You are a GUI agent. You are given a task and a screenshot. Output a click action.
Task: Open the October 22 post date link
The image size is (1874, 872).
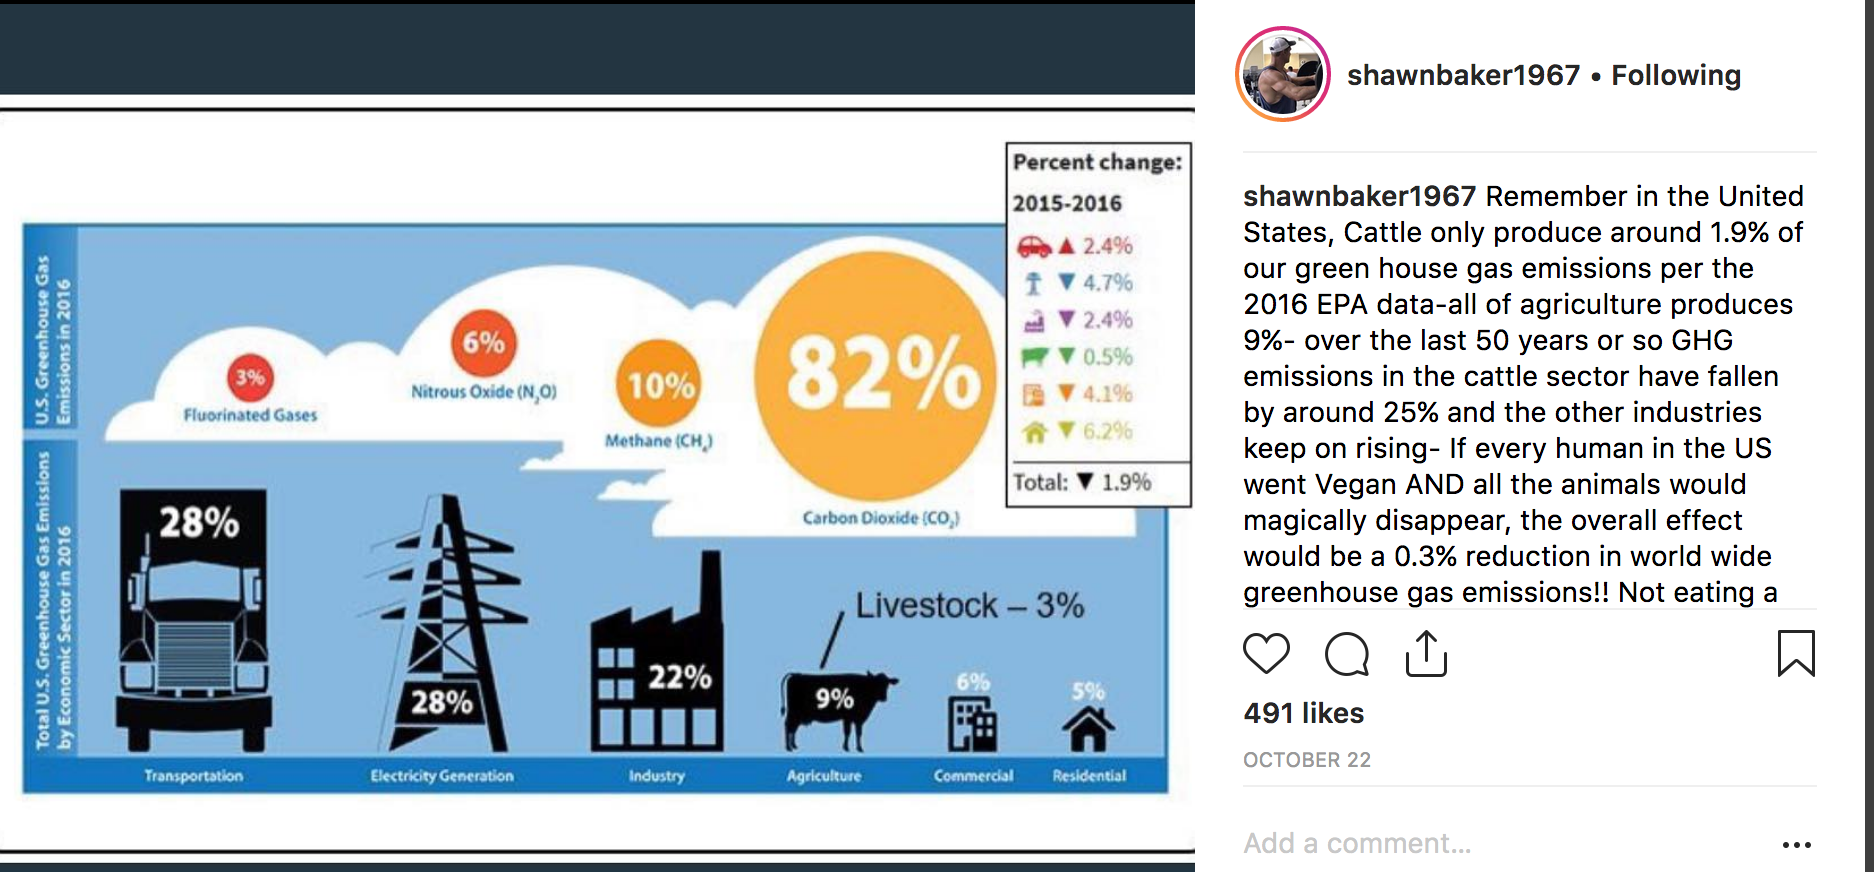click(1306, 760)
